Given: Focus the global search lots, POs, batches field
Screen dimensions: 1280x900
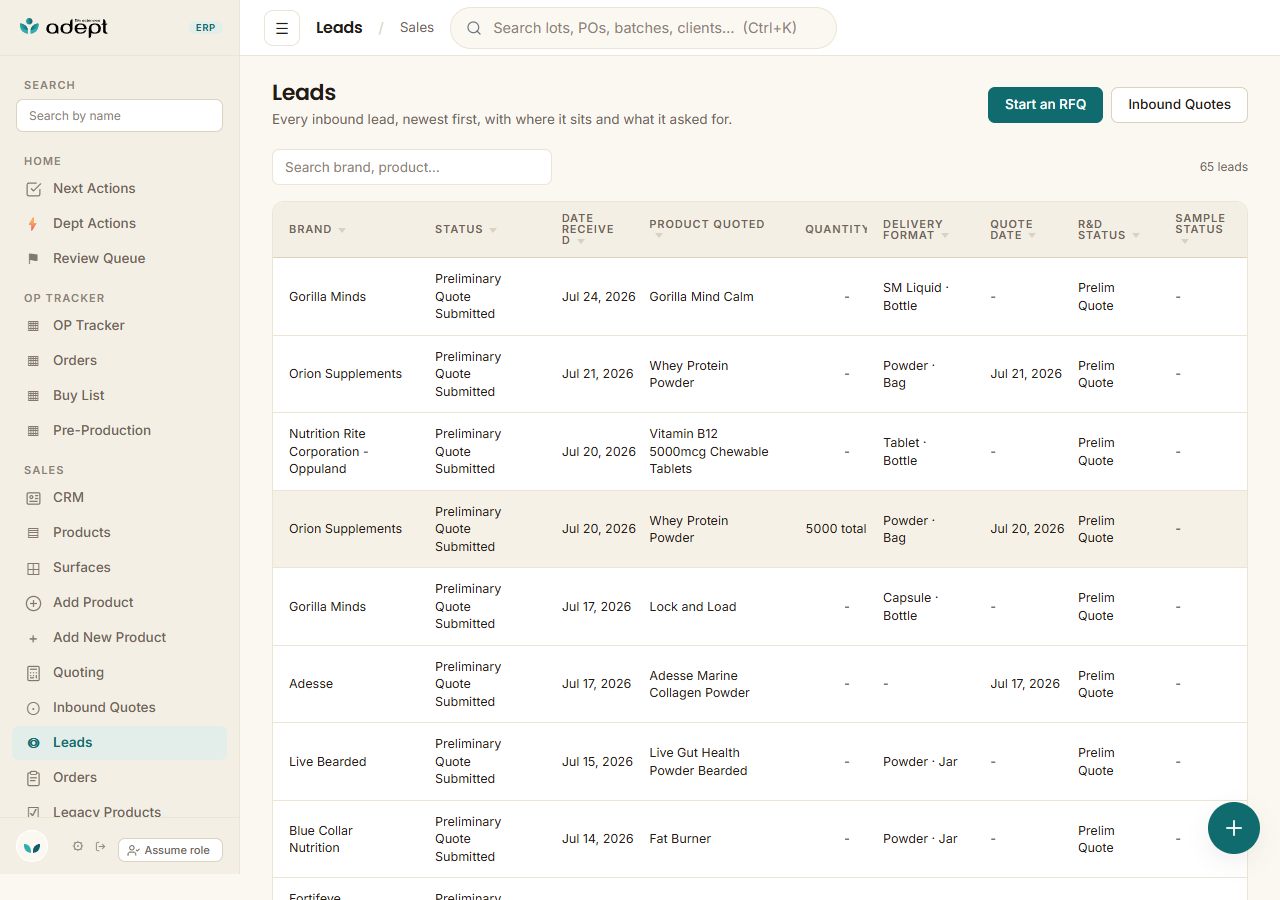Looking at the screenshot, I should click(x=643, y=28).
